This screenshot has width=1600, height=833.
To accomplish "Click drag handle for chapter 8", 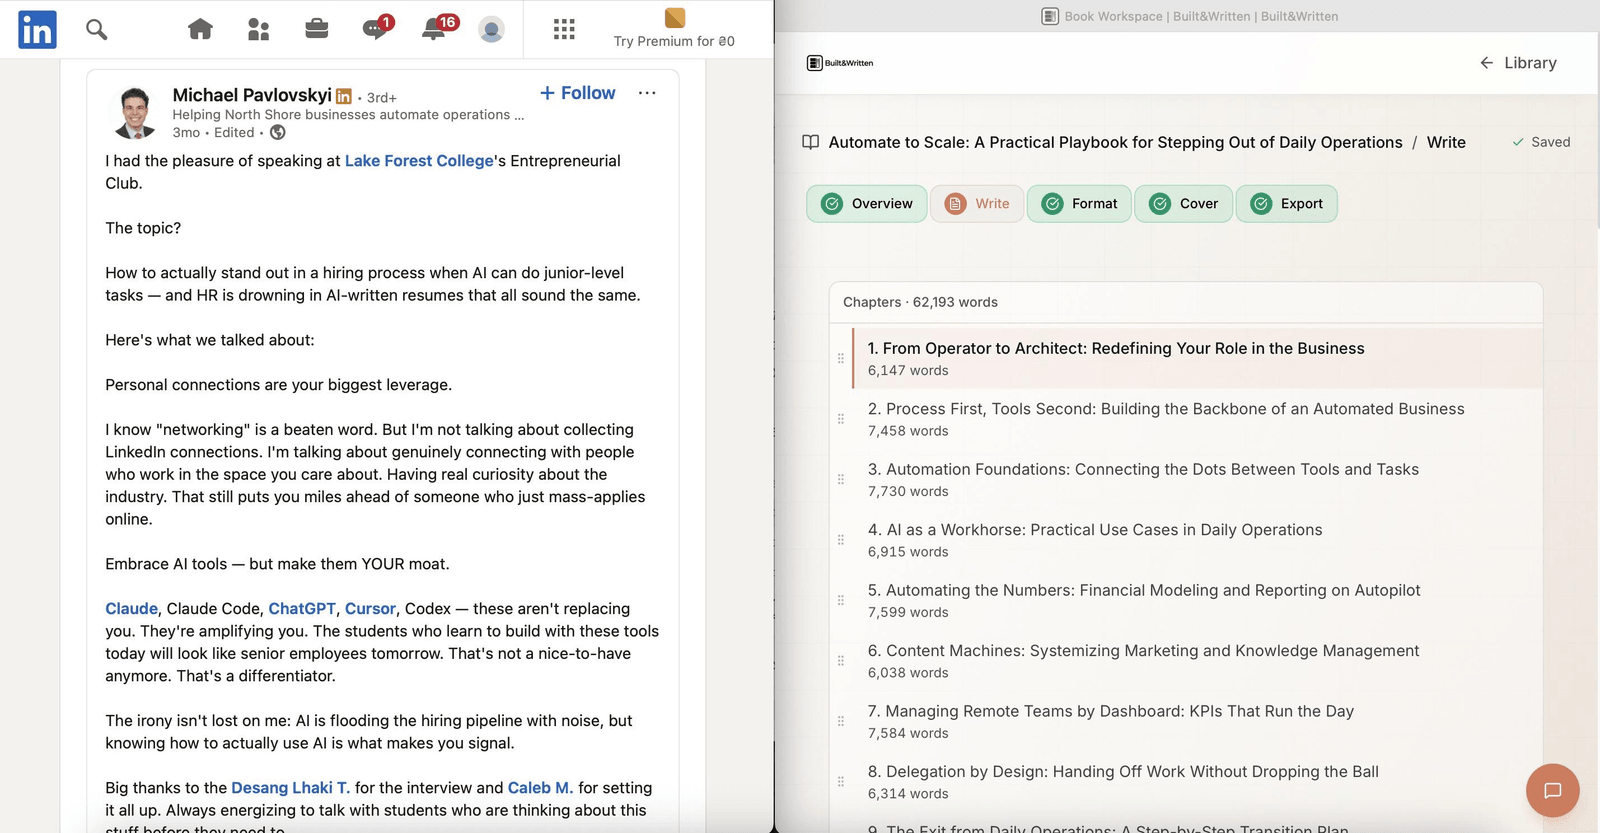I will point(840,782).
